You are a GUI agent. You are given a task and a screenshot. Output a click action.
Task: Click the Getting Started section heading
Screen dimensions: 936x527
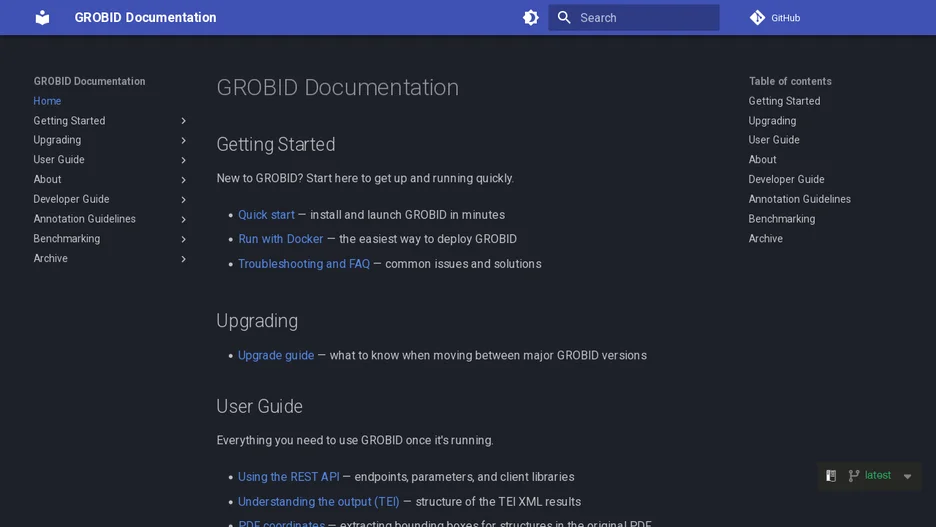tap(276, 144)
